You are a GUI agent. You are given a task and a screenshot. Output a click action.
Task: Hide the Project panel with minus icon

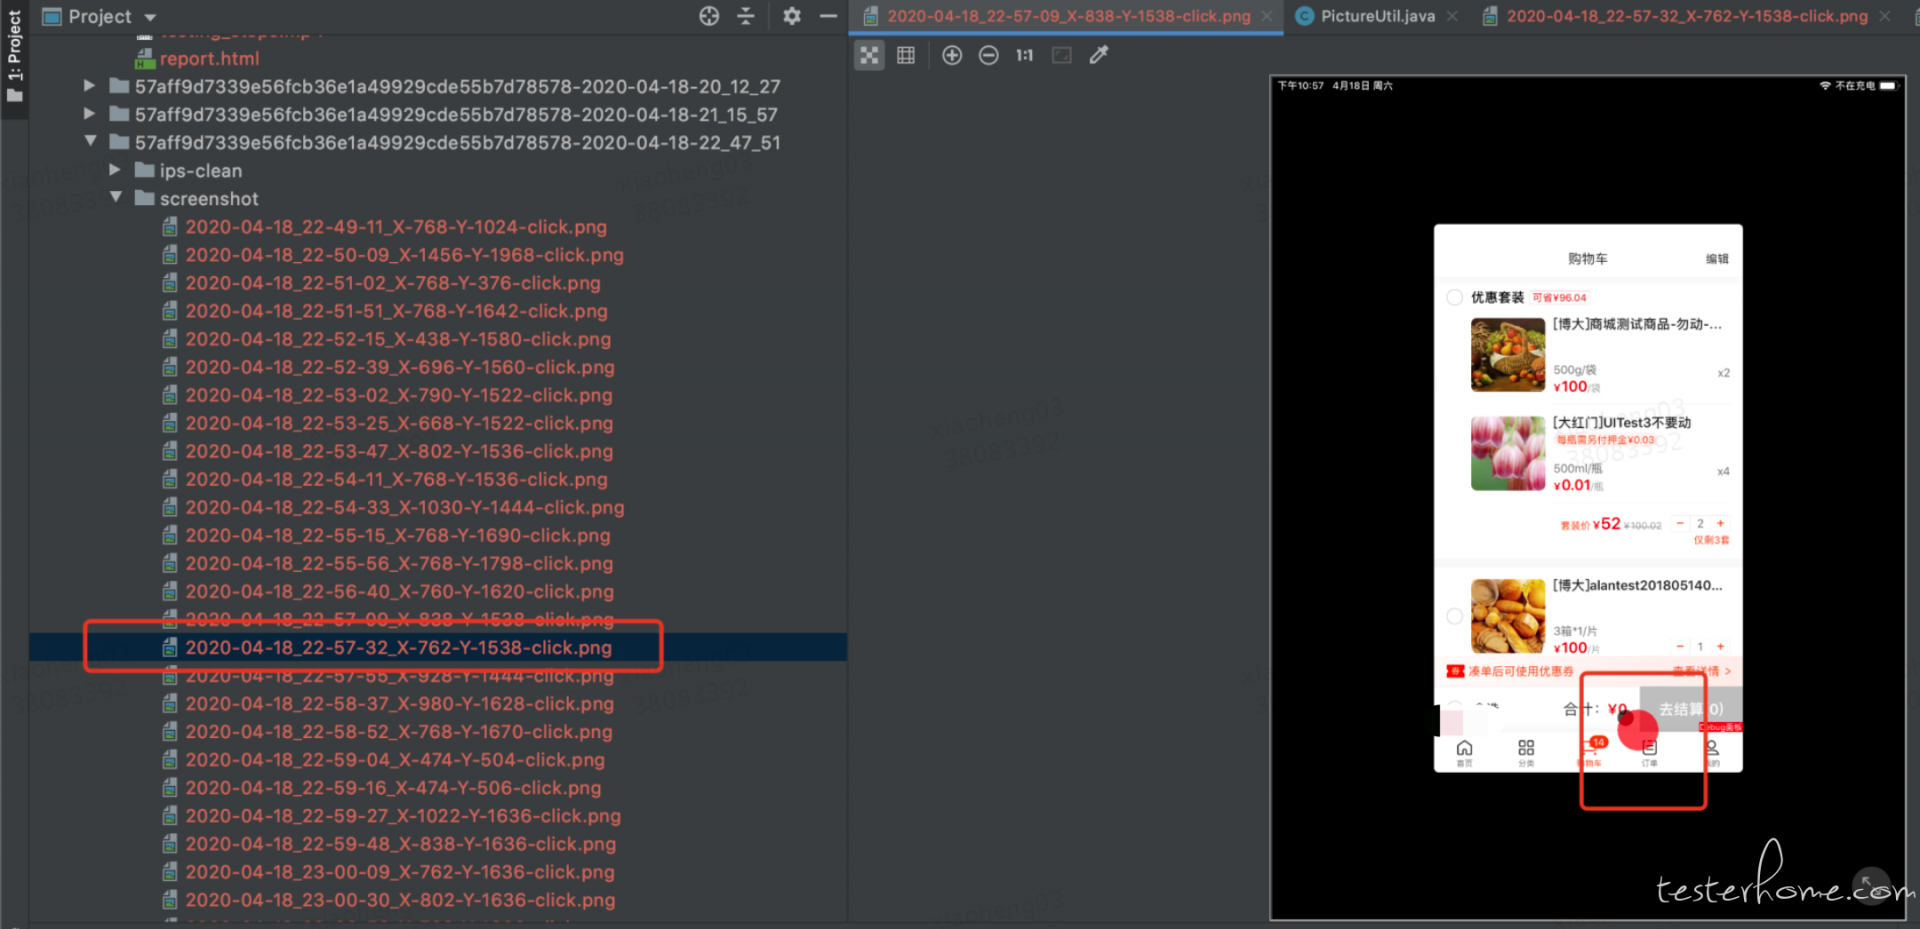(x=828, y=16)
